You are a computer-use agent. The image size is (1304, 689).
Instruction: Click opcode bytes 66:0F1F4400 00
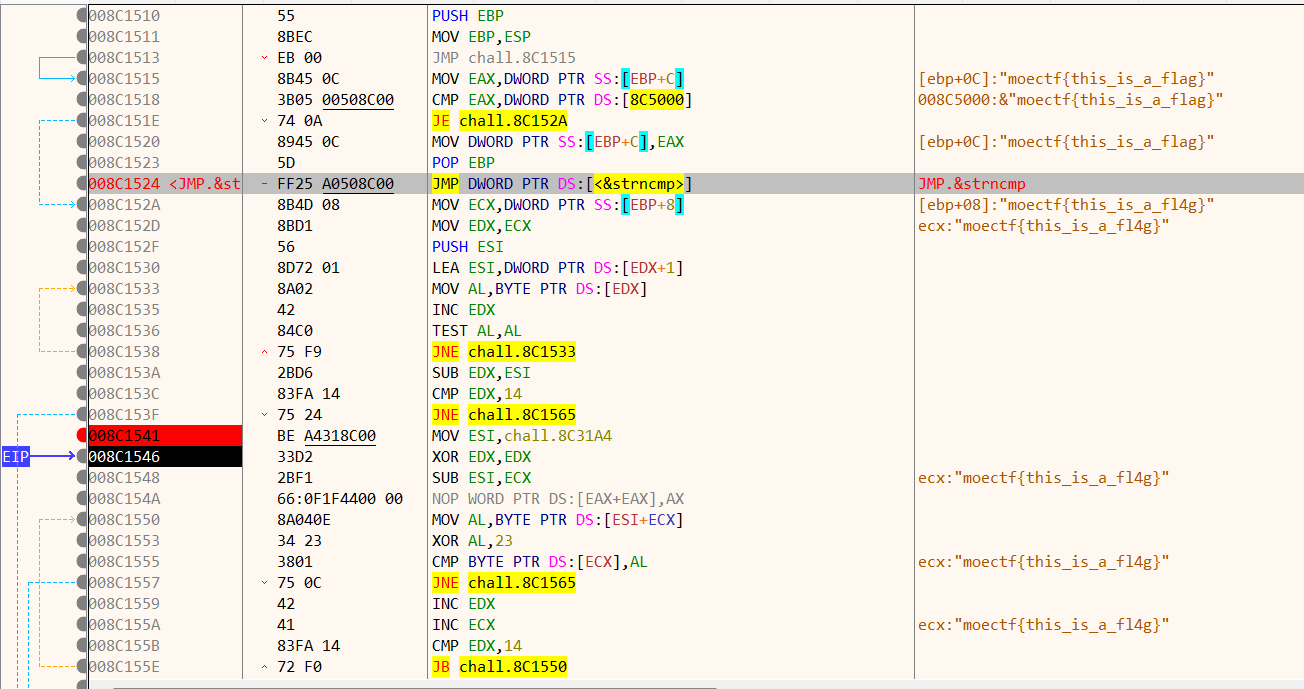pyautogui.click(x=340, y=499)
